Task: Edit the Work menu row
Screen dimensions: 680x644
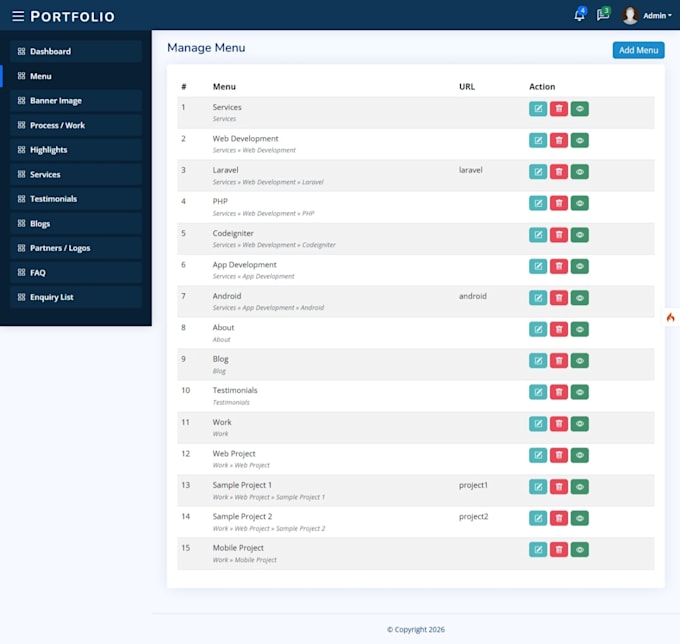Action: [x=538, y=424]
